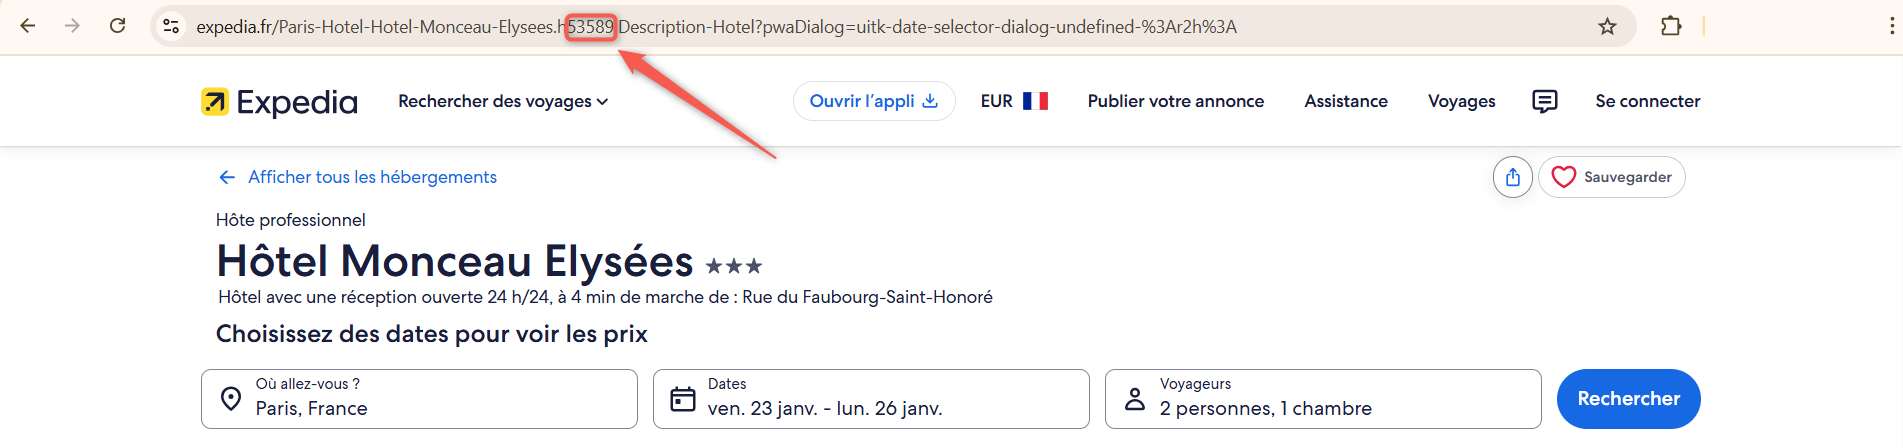Open browser extensions puzzle icon
This screenshot has height=448, width=1903.
coord(1670,27)
